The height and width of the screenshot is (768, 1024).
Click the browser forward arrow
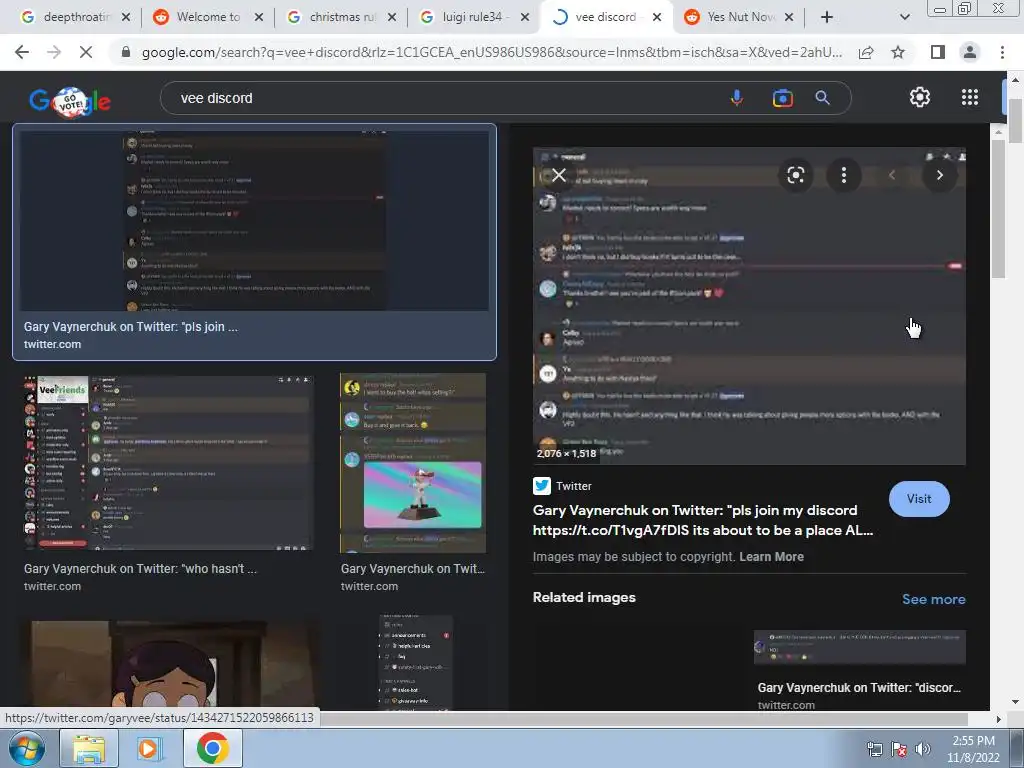point(54,52)
